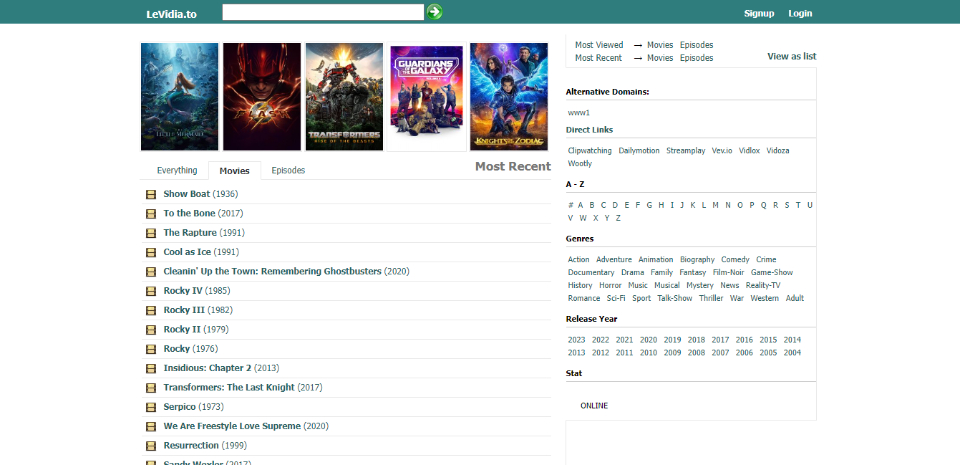The image size is (960, 465).
Task: Filter by Documentary genre
Action: click(x=591, y=272)
